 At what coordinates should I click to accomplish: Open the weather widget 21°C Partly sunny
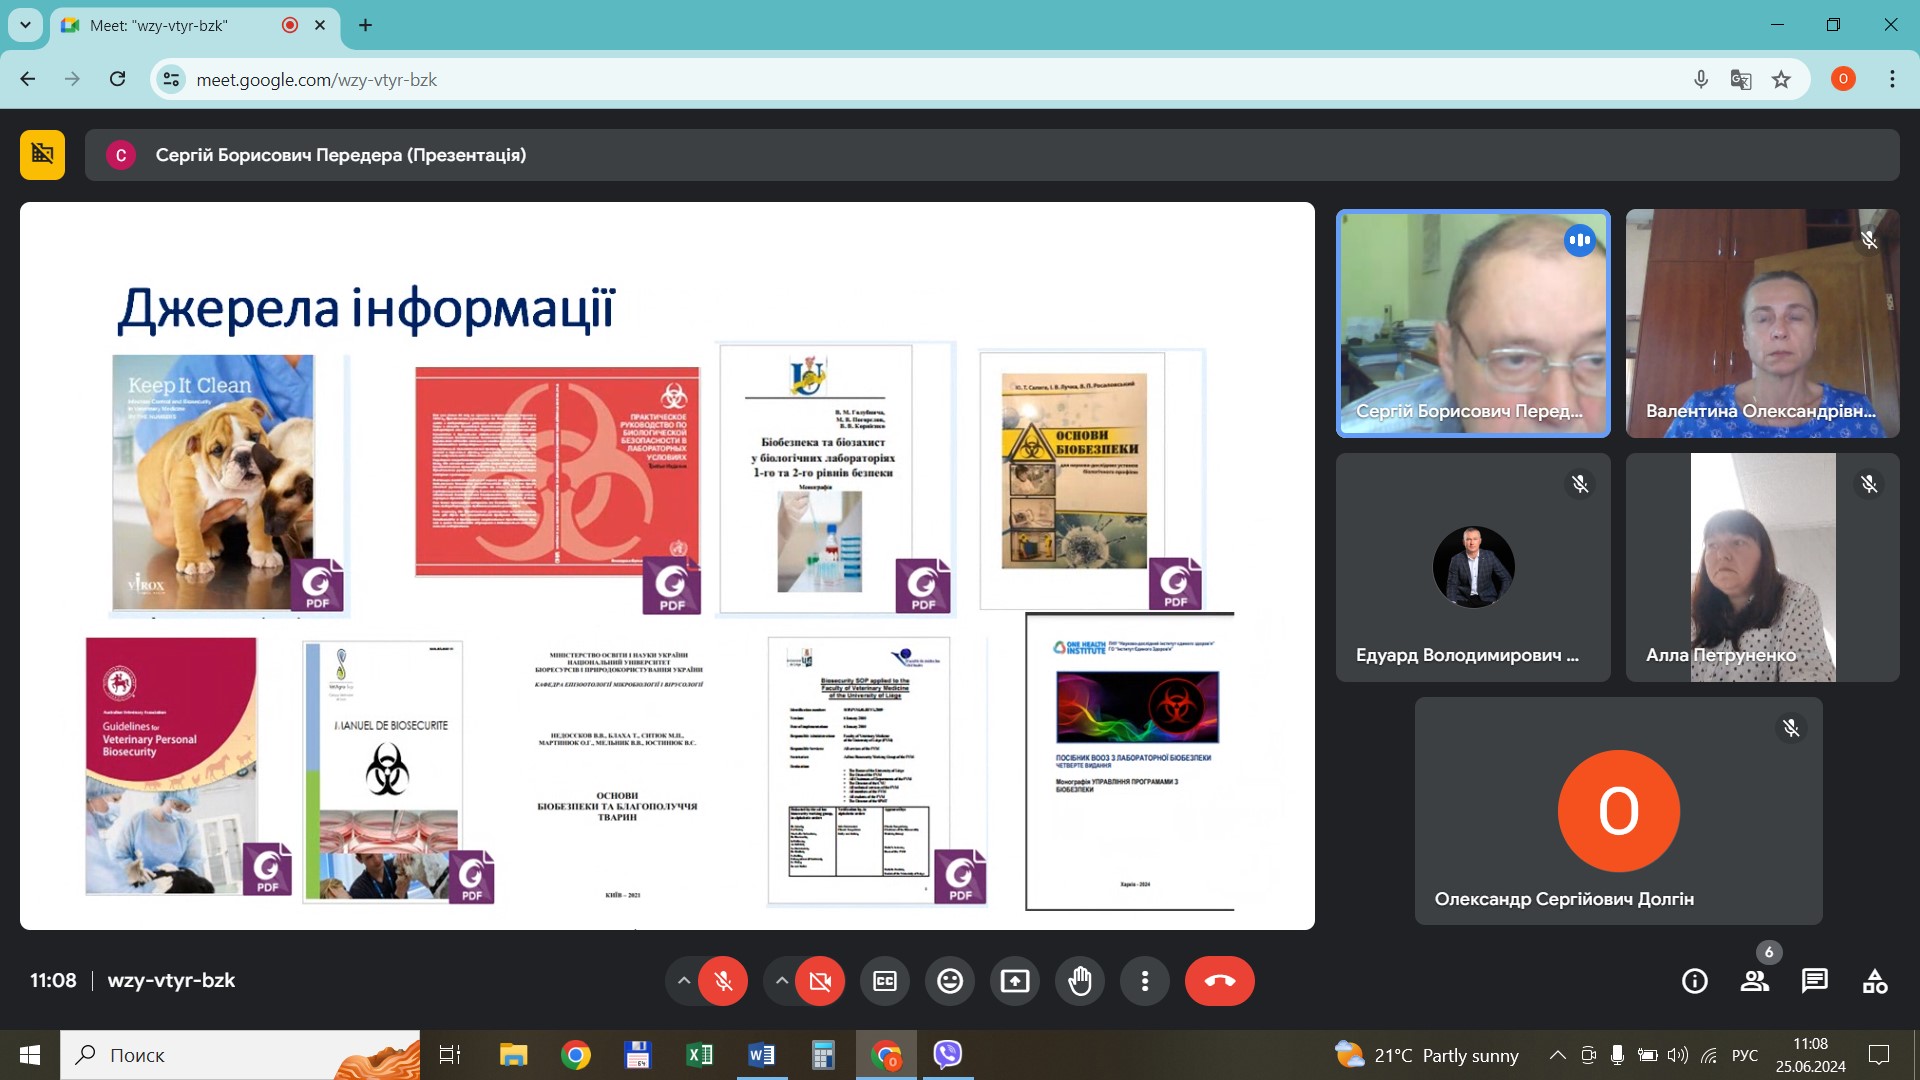[1427, 1055]
